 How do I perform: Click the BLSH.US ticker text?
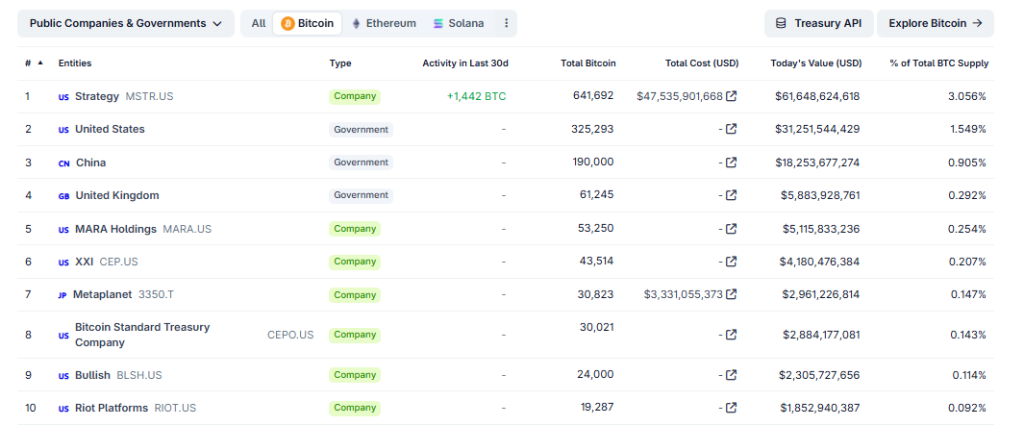139,375
